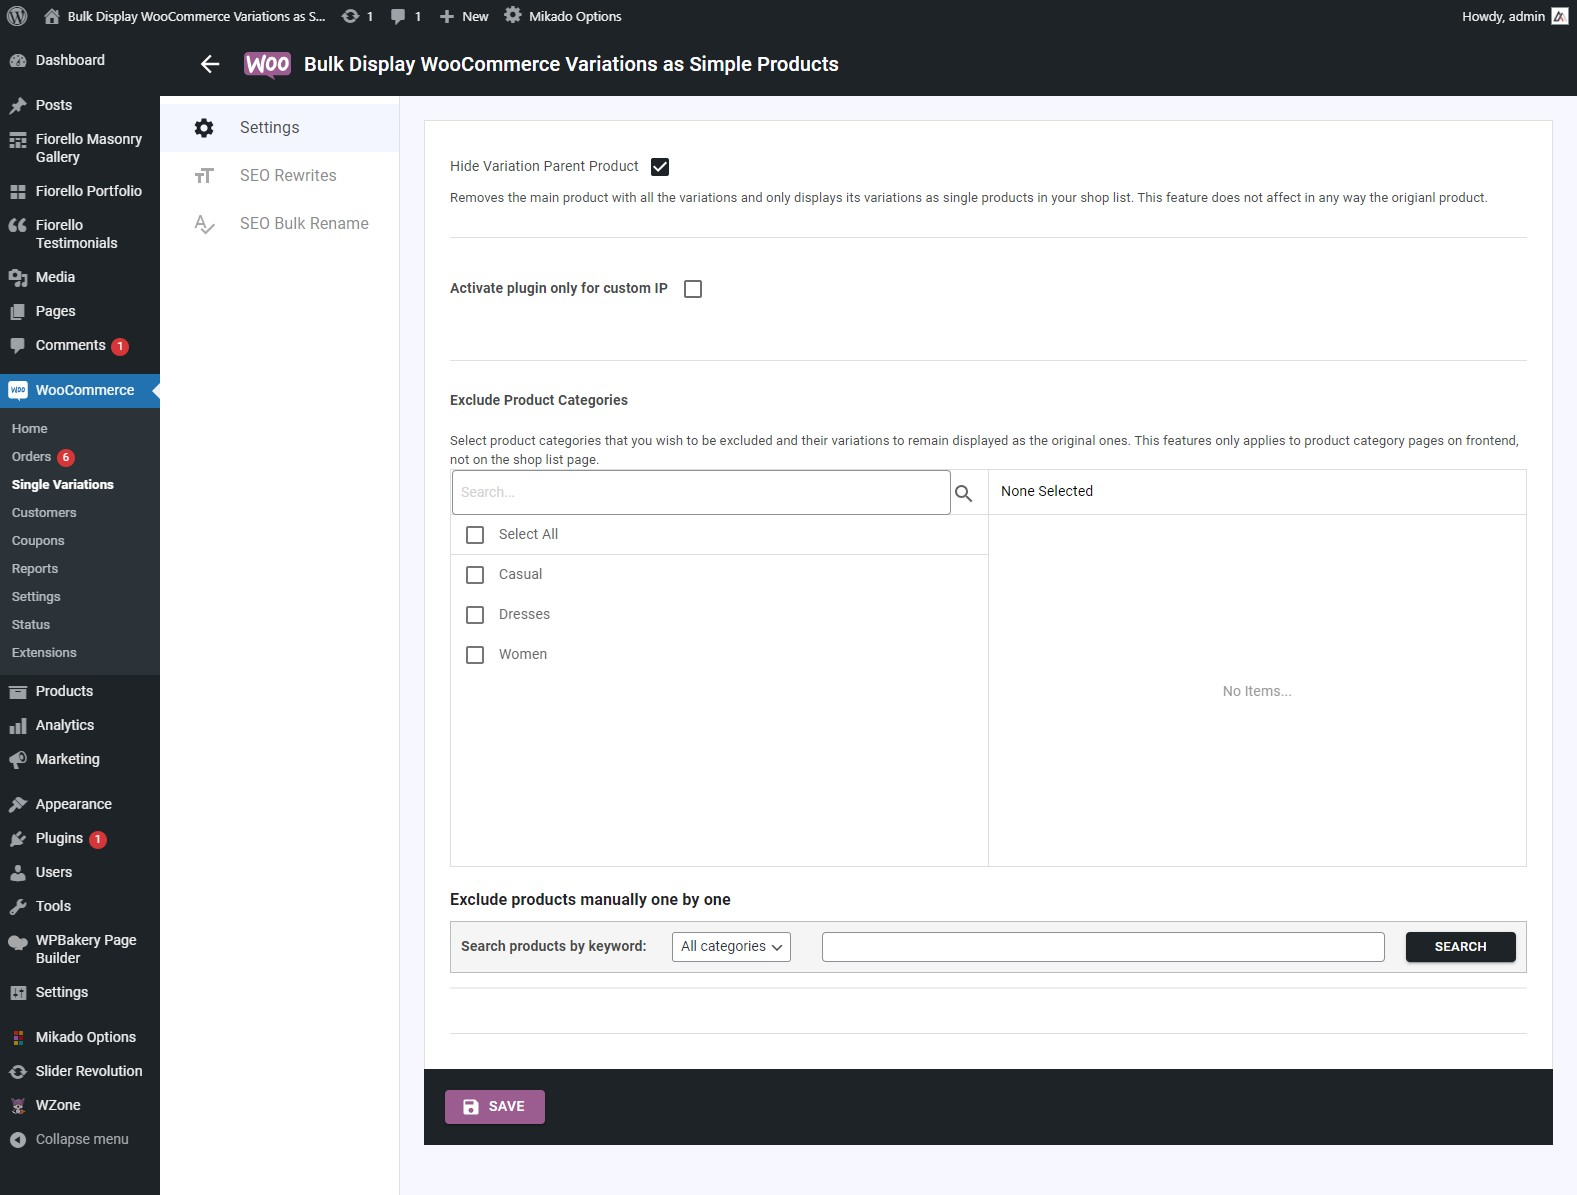Open WooCommerce Status submenu link
1577x1195 pixels.
coord(31,625)
